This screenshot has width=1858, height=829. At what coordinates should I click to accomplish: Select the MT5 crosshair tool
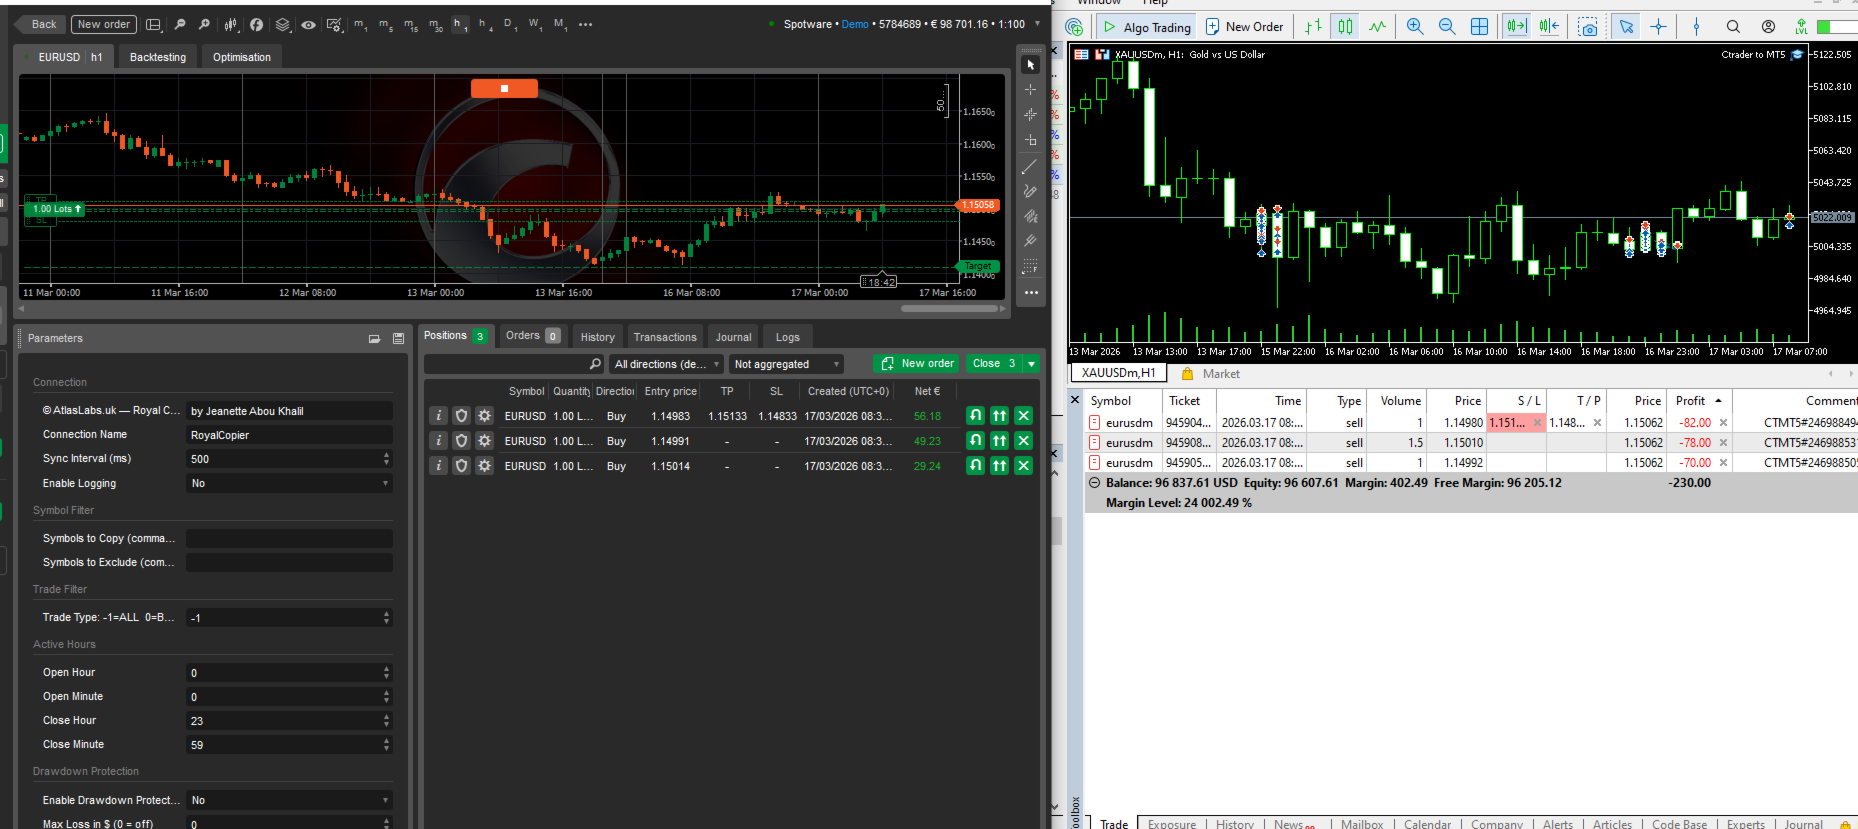coord(1659,27)
